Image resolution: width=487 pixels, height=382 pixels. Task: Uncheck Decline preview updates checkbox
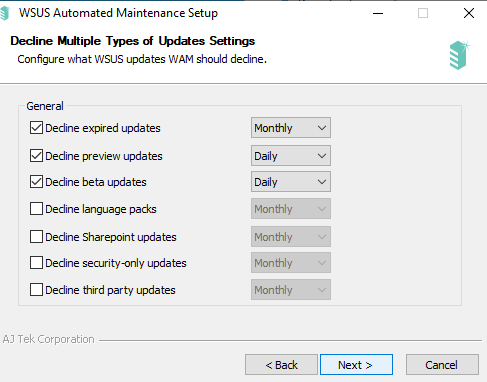(36, 156)
